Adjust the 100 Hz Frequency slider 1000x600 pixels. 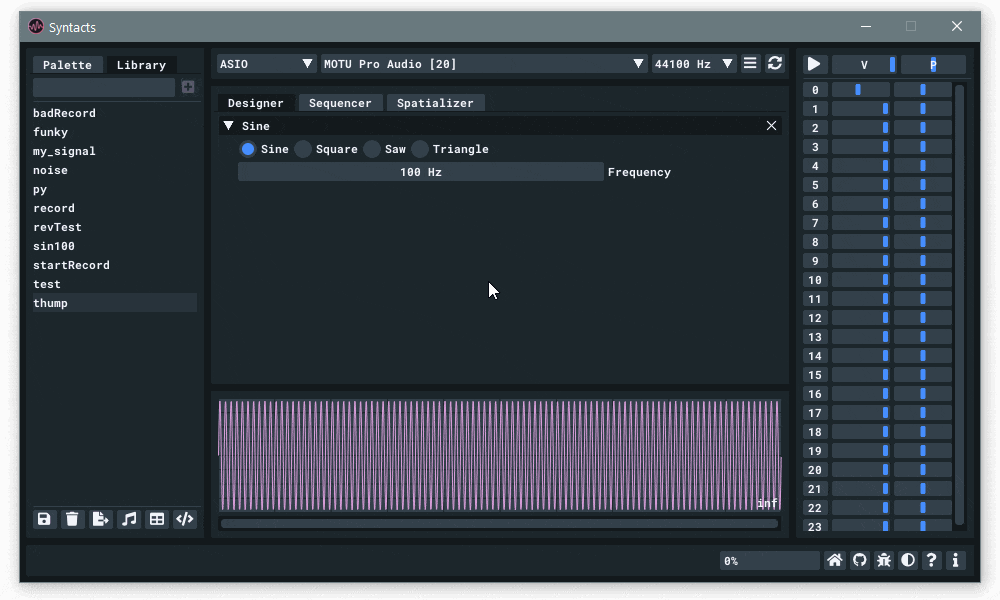click(x=418, y=171)
